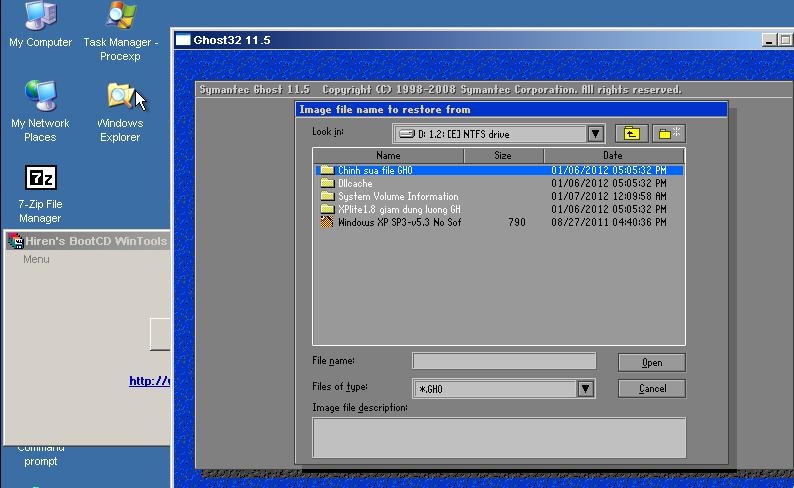This screenshot has width=794, height=488.
Task: Click the partially hidden button in Hiren's WinTools
Action: coord(160,334)
